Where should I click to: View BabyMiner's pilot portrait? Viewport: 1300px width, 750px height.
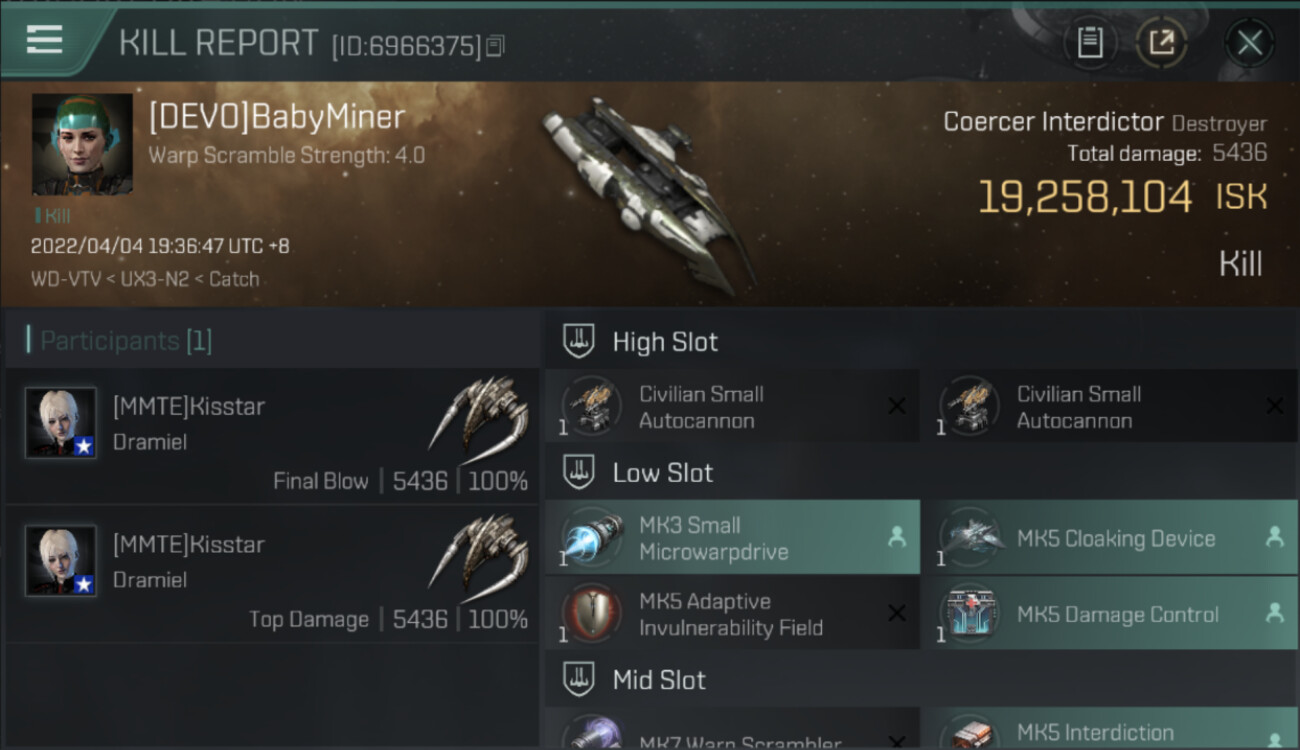pyautogui.click(x=82, y=145)
